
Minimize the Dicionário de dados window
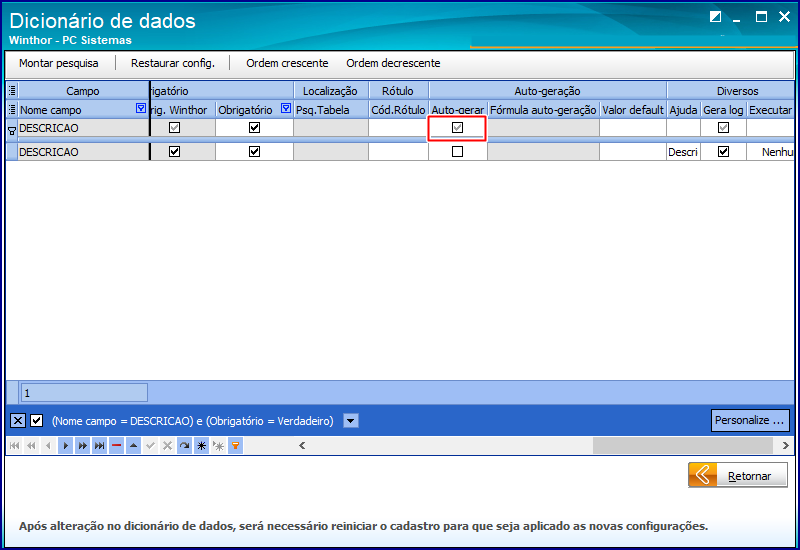point(736,18)
